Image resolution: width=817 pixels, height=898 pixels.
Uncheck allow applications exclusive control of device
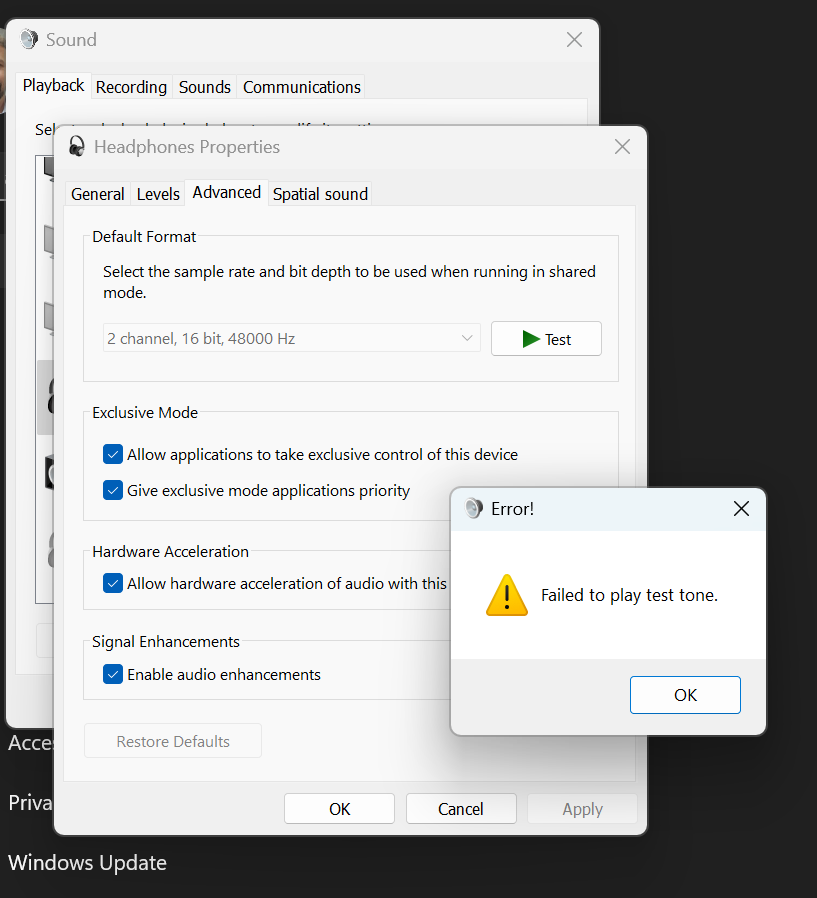[x=113, y=454]
